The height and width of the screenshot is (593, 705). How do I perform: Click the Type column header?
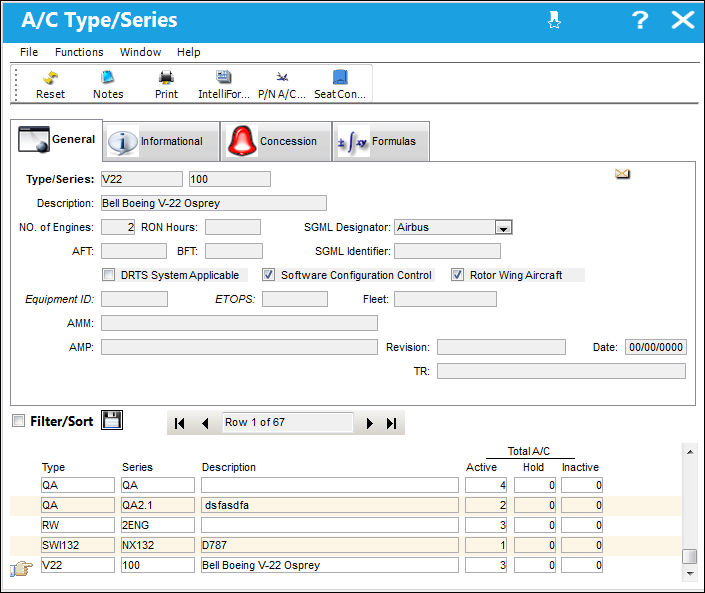[54, 467]
